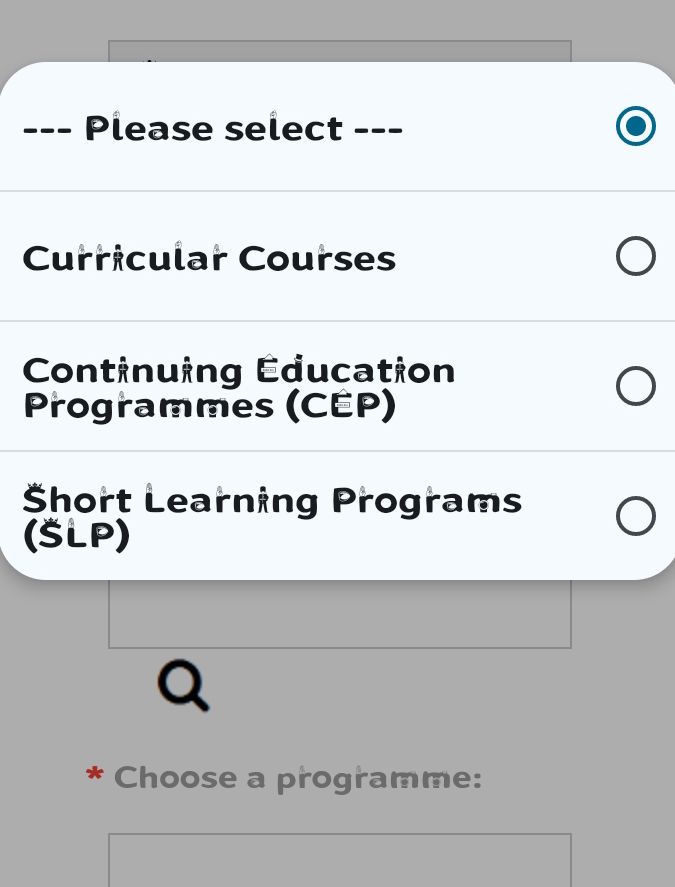The image size is (675, 887).
Task: Click the Choose a programme label
Action: click(x=297, y=778)
